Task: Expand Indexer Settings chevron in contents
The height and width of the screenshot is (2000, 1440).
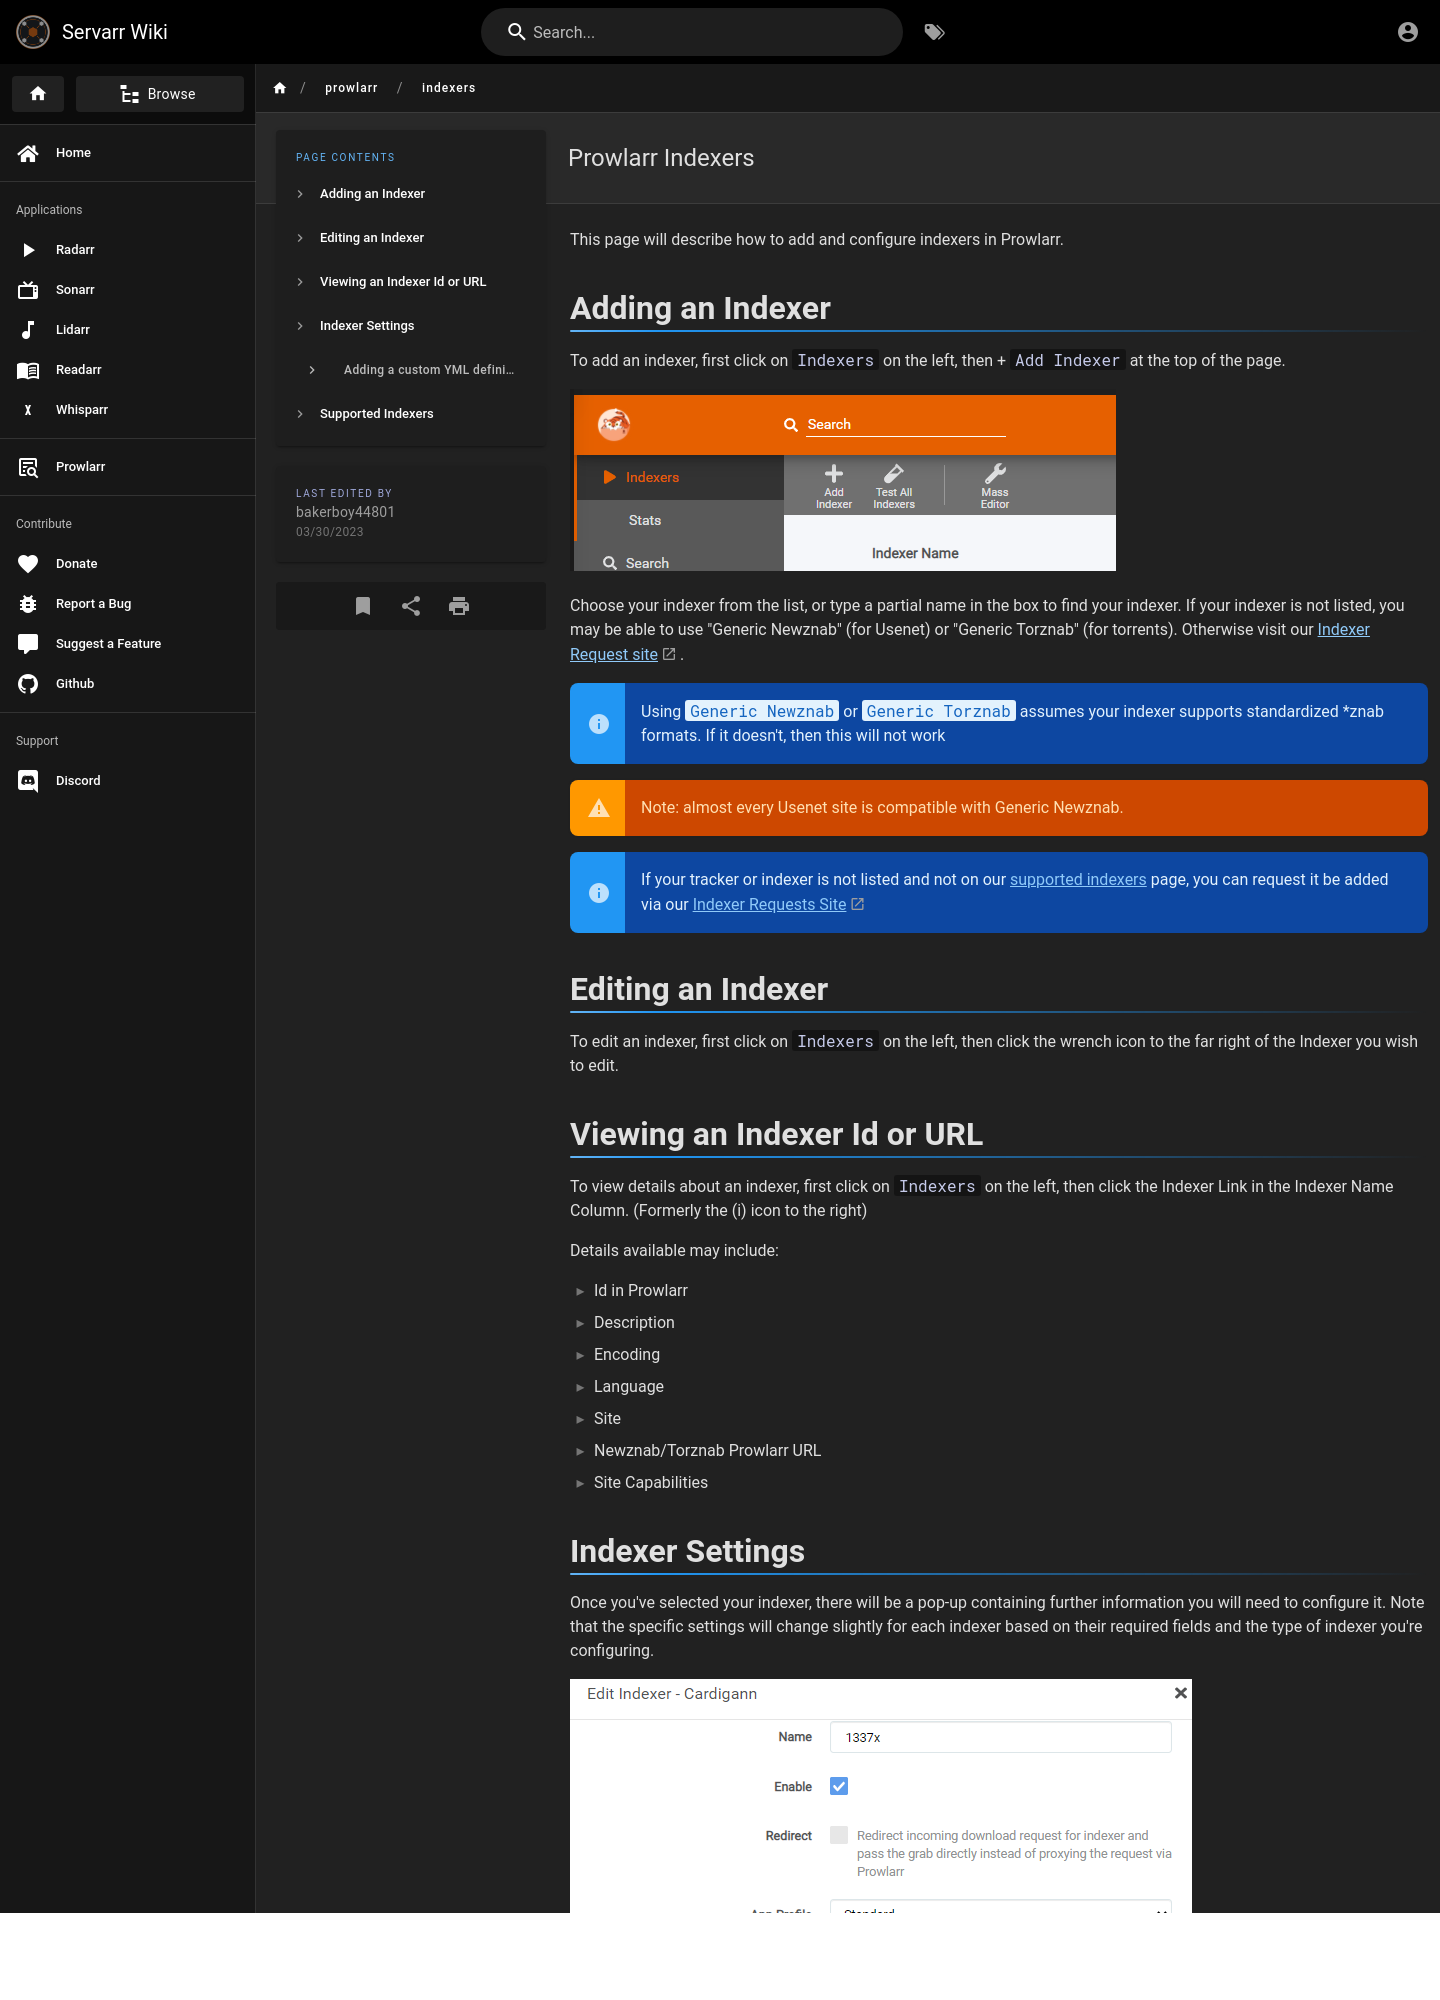Action: (300, 326)
